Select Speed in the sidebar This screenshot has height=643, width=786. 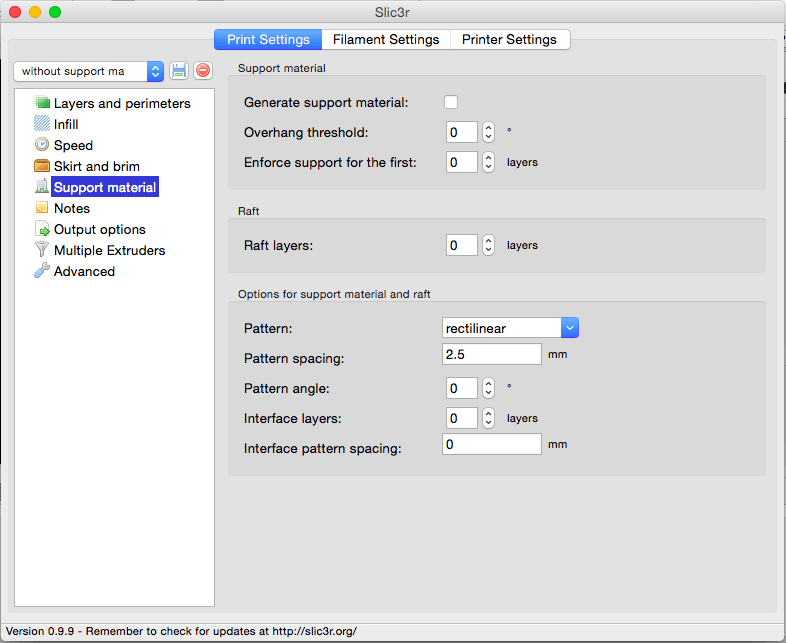click(73, 145)
